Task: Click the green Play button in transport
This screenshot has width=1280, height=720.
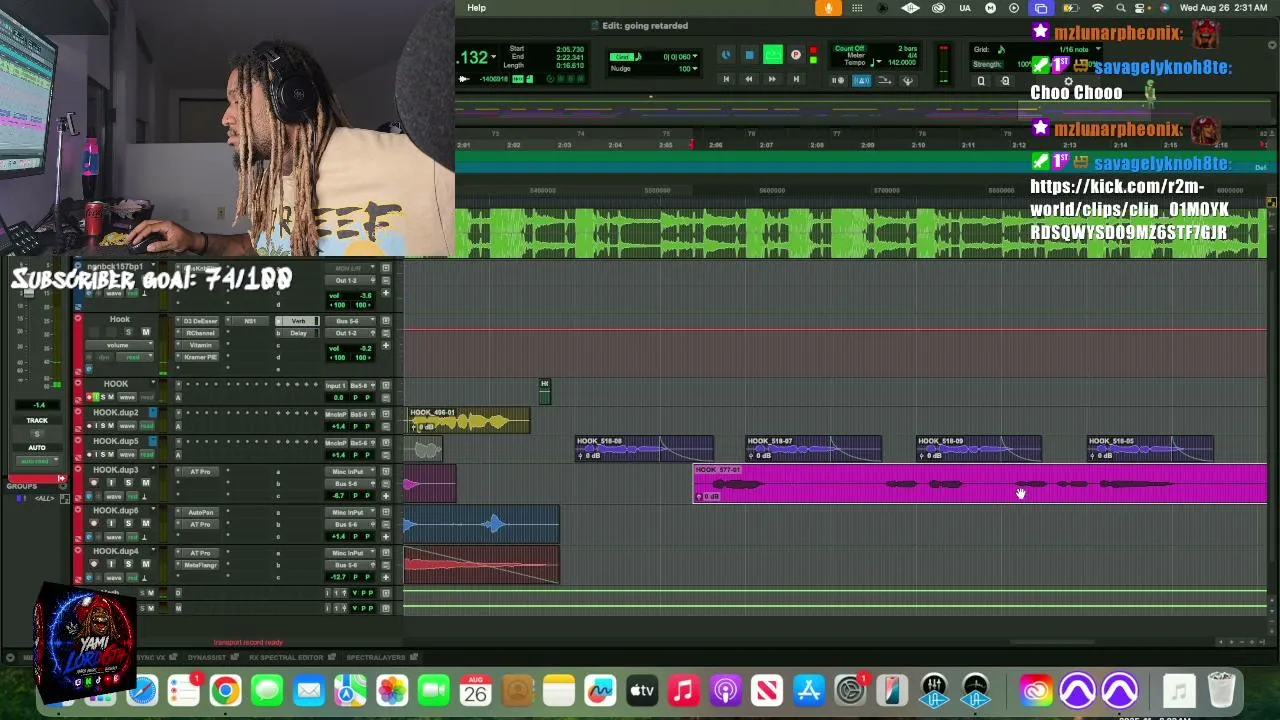Action: (772, 55)
